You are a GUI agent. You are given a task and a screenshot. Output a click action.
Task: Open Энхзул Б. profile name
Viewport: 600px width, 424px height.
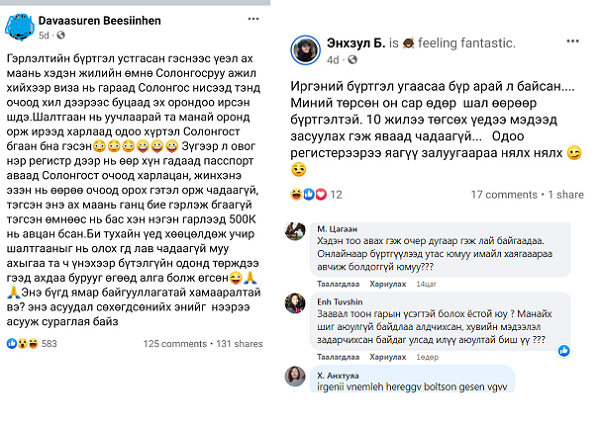click(x=350, y=45)
